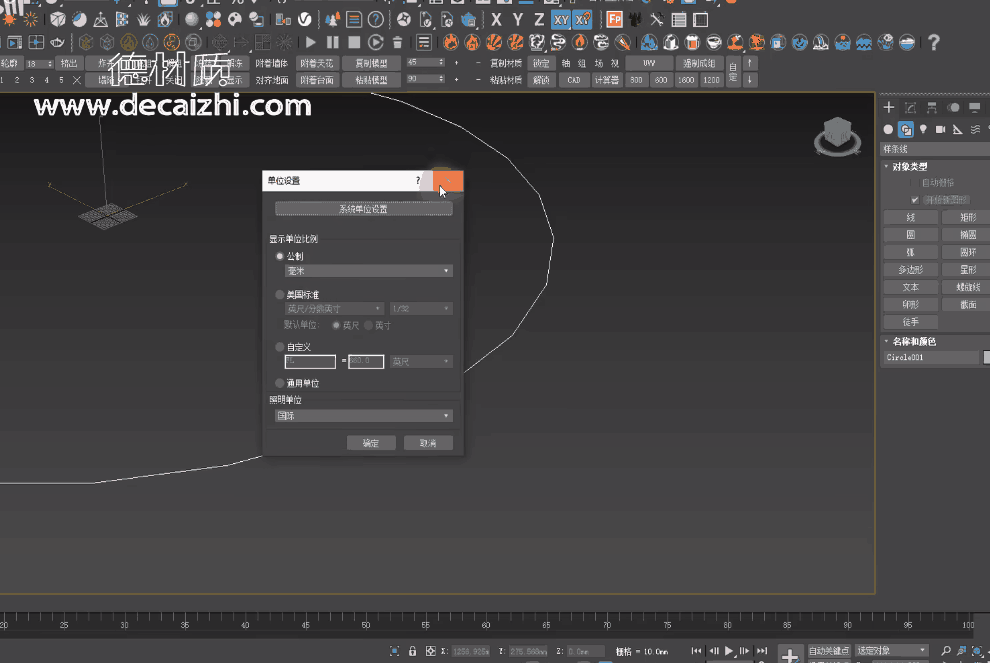Viewport: 990px width, 663px height.
Task: Click the 多边形 polygon shape button
Action: tap(910, 270)
